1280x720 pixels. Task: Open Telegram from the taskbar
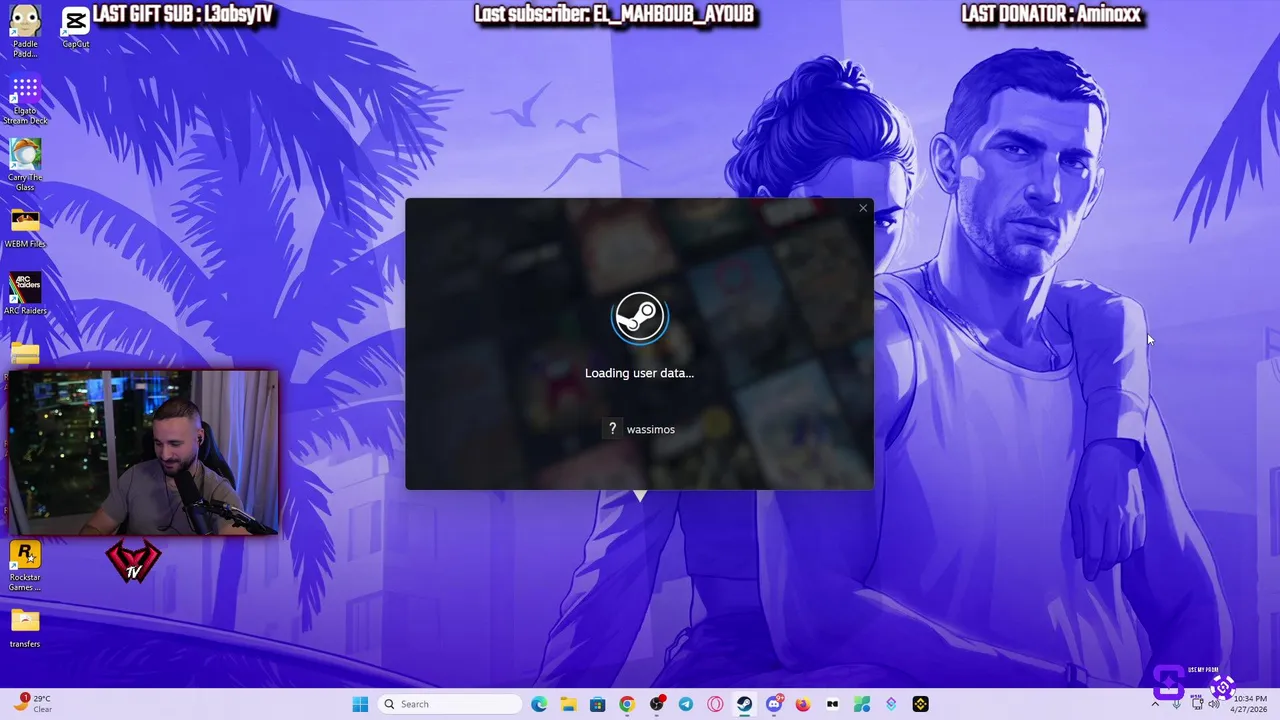(x=685, y=704)
